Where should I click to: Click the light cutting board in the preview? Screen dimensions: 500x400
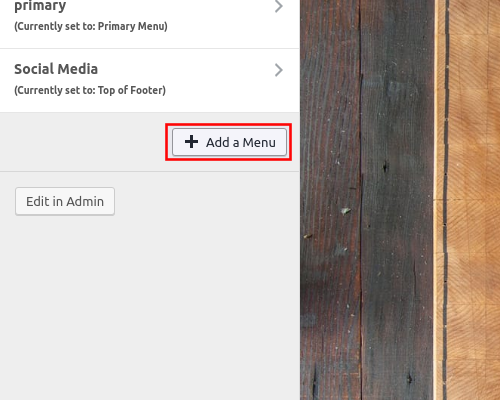coord(473,200)
